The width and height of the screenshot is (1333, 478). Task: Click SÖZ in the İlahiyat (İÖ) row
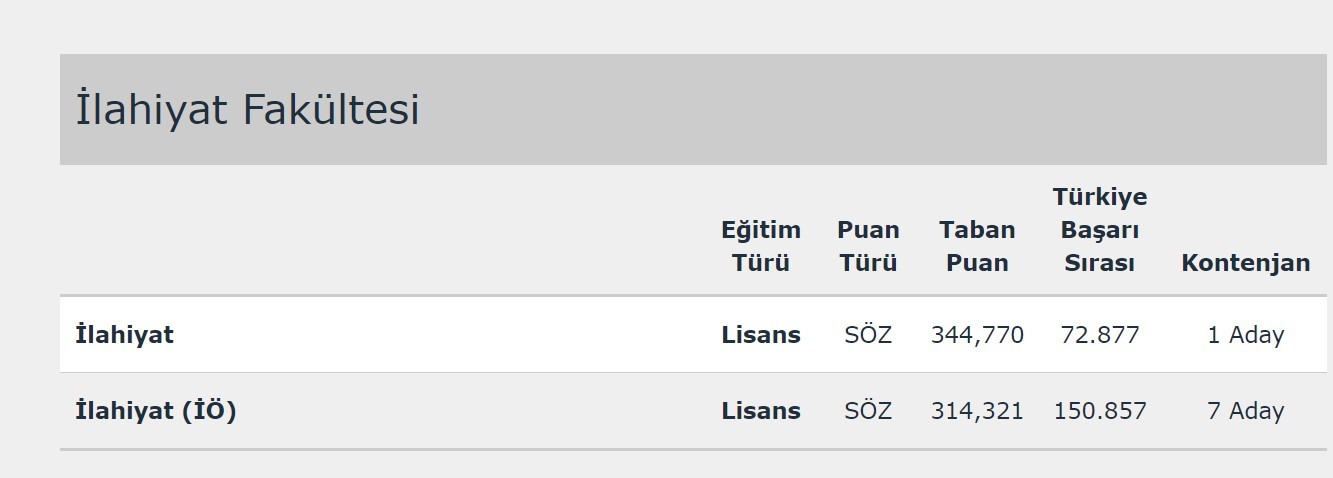pyautogui.click(x=867, y=411)
